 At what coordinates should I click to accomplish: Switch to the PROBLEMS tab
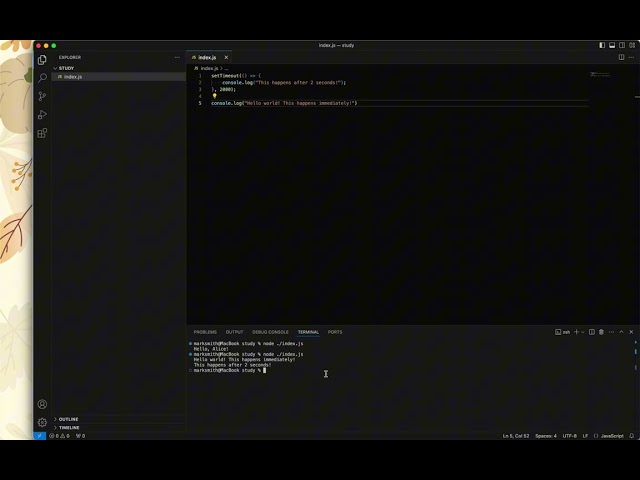(x=205, y=332)
